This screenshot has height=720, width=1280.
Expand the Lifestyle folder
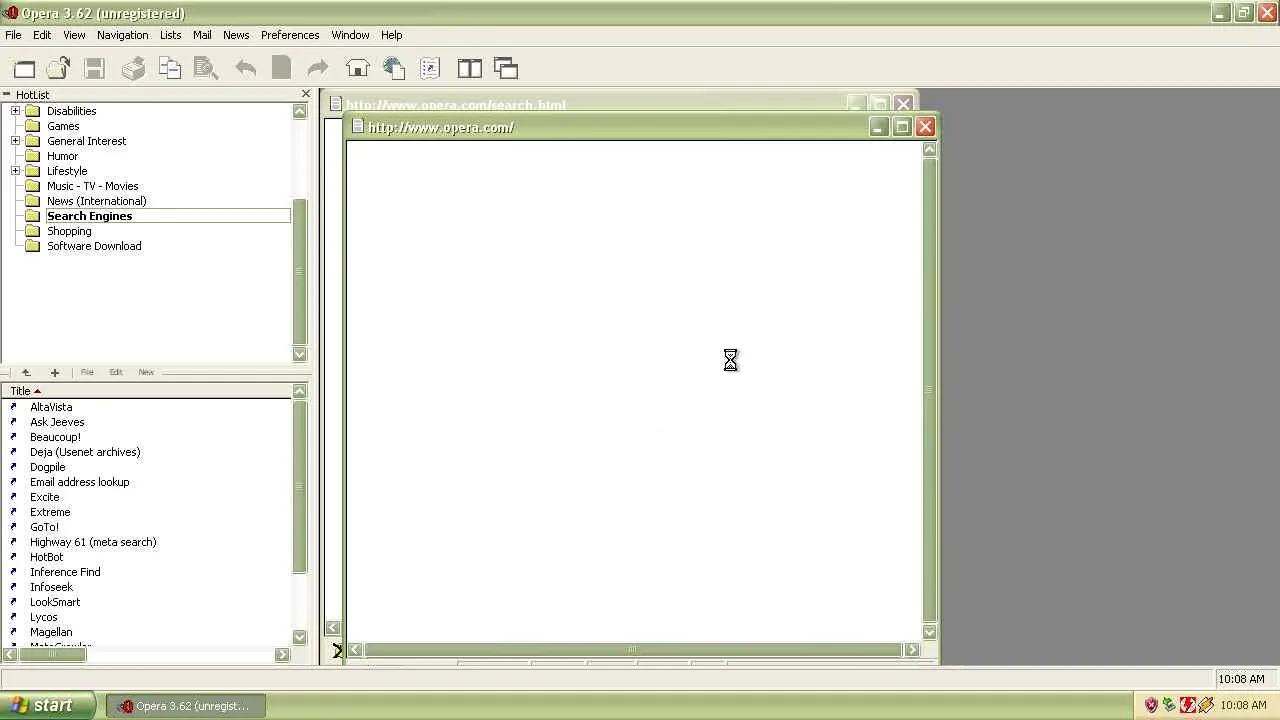tap(15, 171)
